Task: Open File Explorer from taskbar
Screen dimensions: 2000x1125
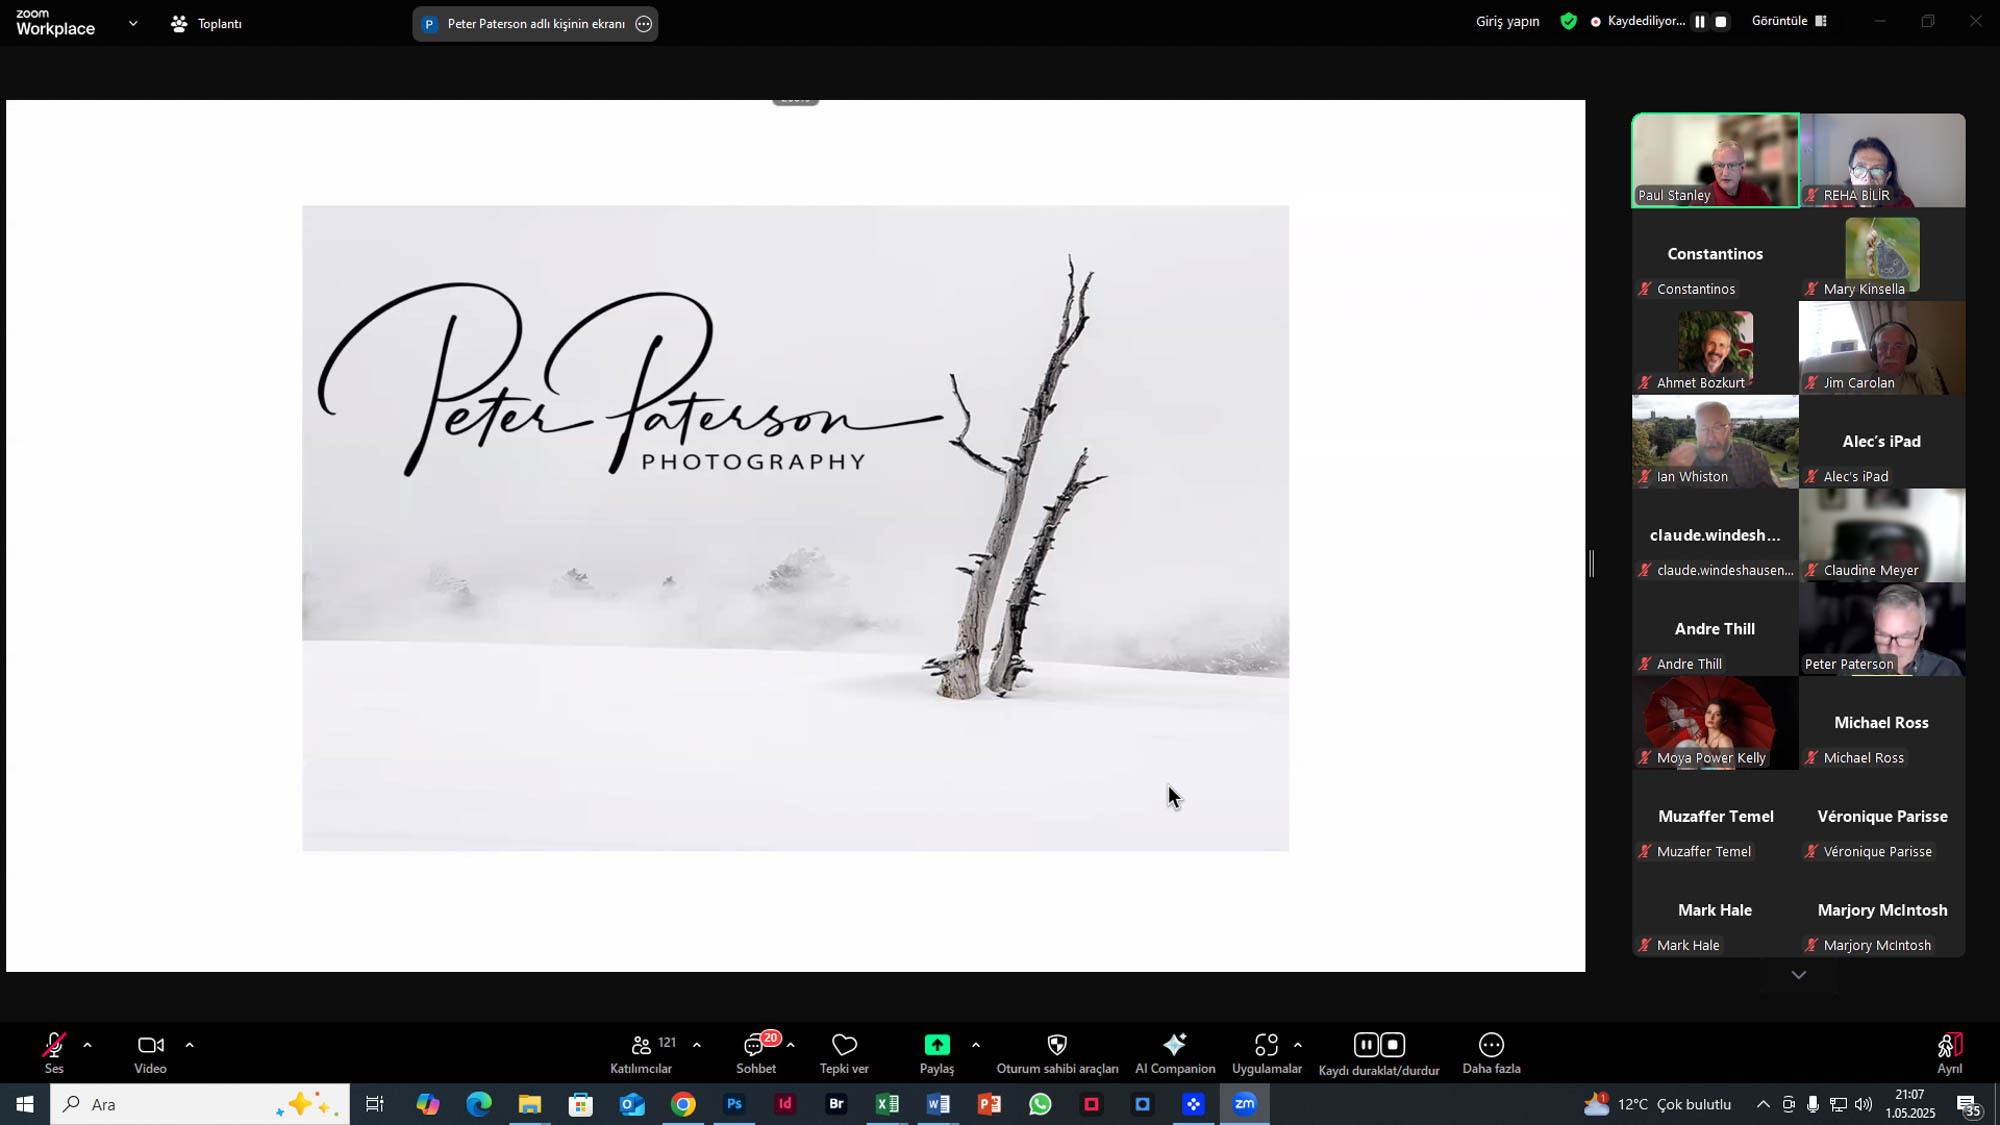Action: click(530, 1104)
